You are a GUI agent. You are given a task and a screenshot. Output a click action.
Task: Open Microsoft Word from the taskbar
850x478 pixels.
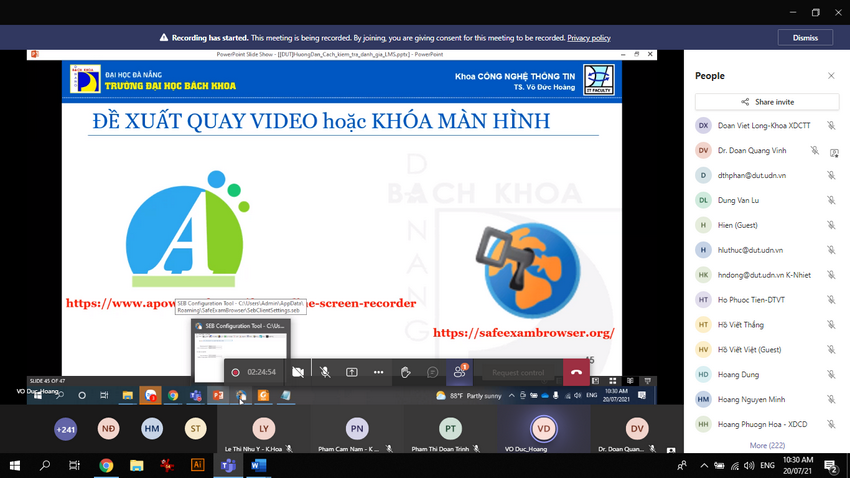tap(259, 466)
